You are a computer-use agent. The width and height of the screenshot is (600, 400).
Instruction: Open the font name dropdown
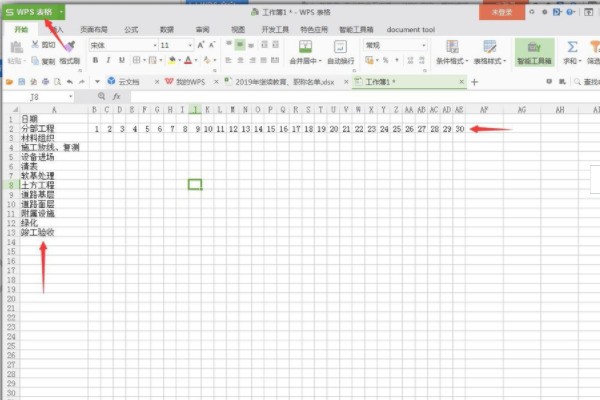pyautogui.click(x=155, y=46)
